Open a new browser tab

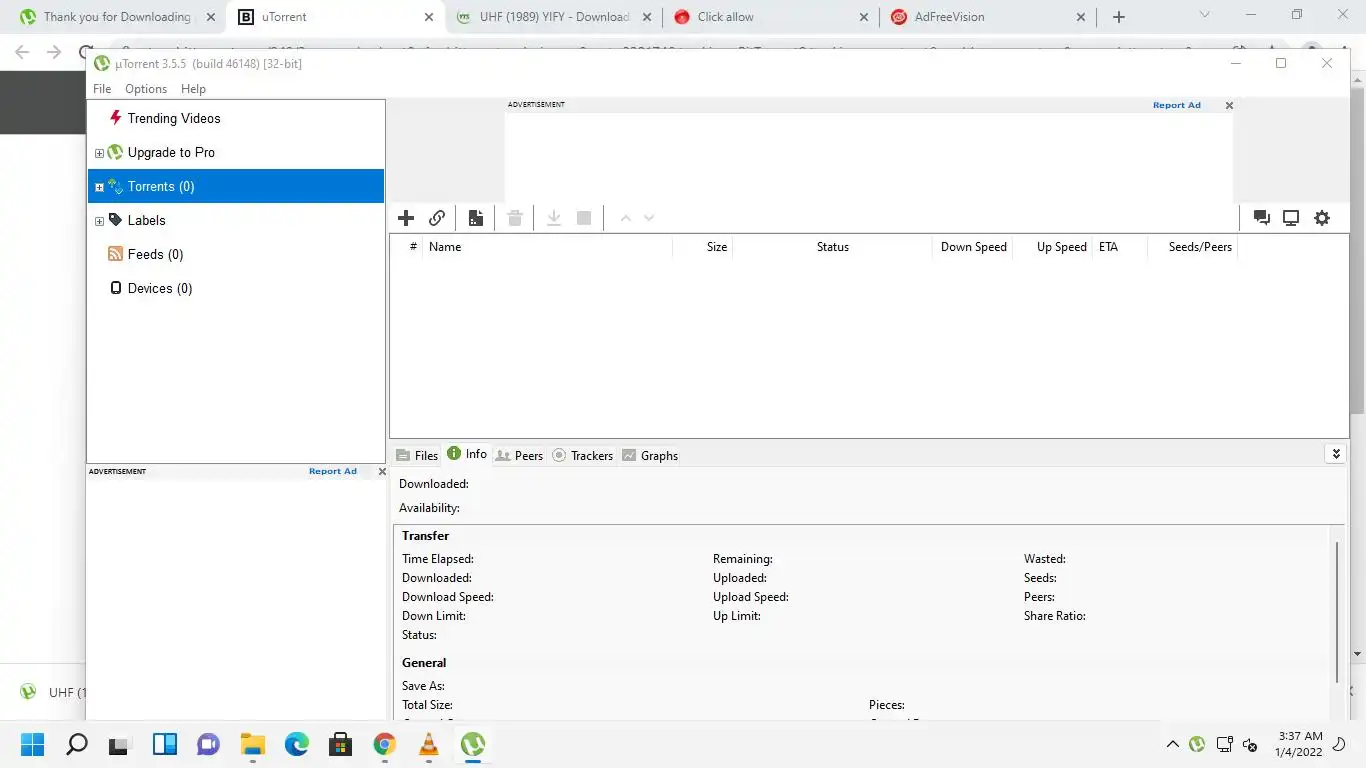[x=1119, y=17]
